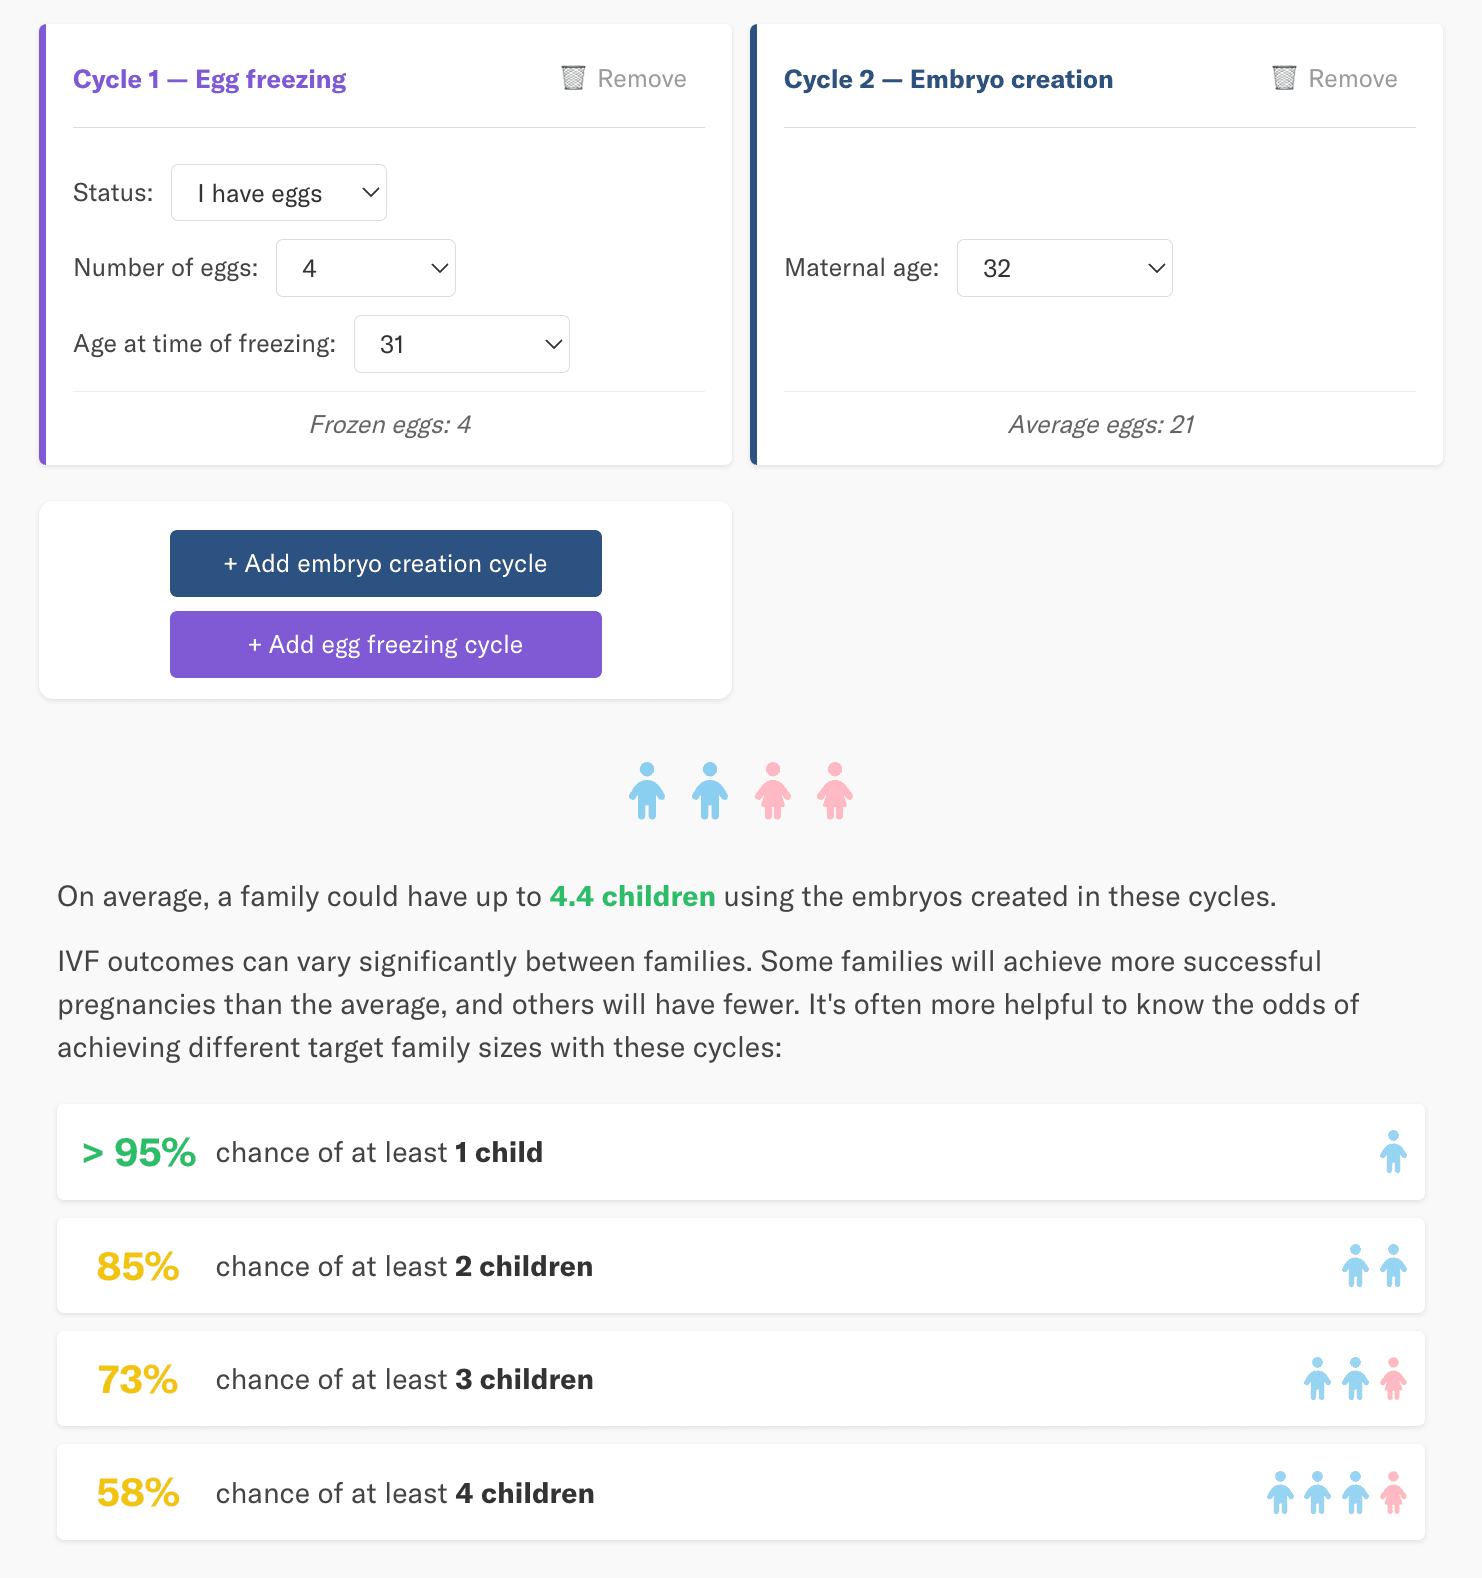
Task: Add an egg freezing cycle
Action: point(386,645)
